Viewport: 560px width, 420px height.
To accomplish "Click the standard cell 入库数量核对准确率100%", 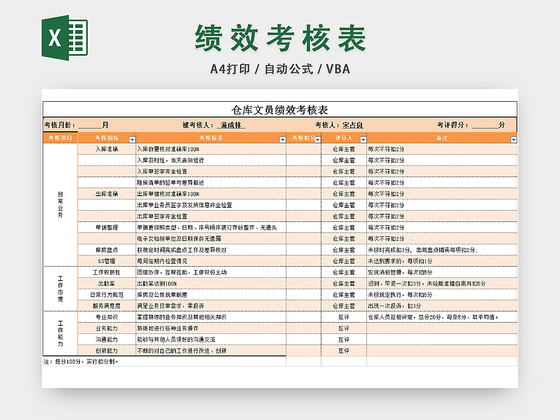I will coord(211,149).
